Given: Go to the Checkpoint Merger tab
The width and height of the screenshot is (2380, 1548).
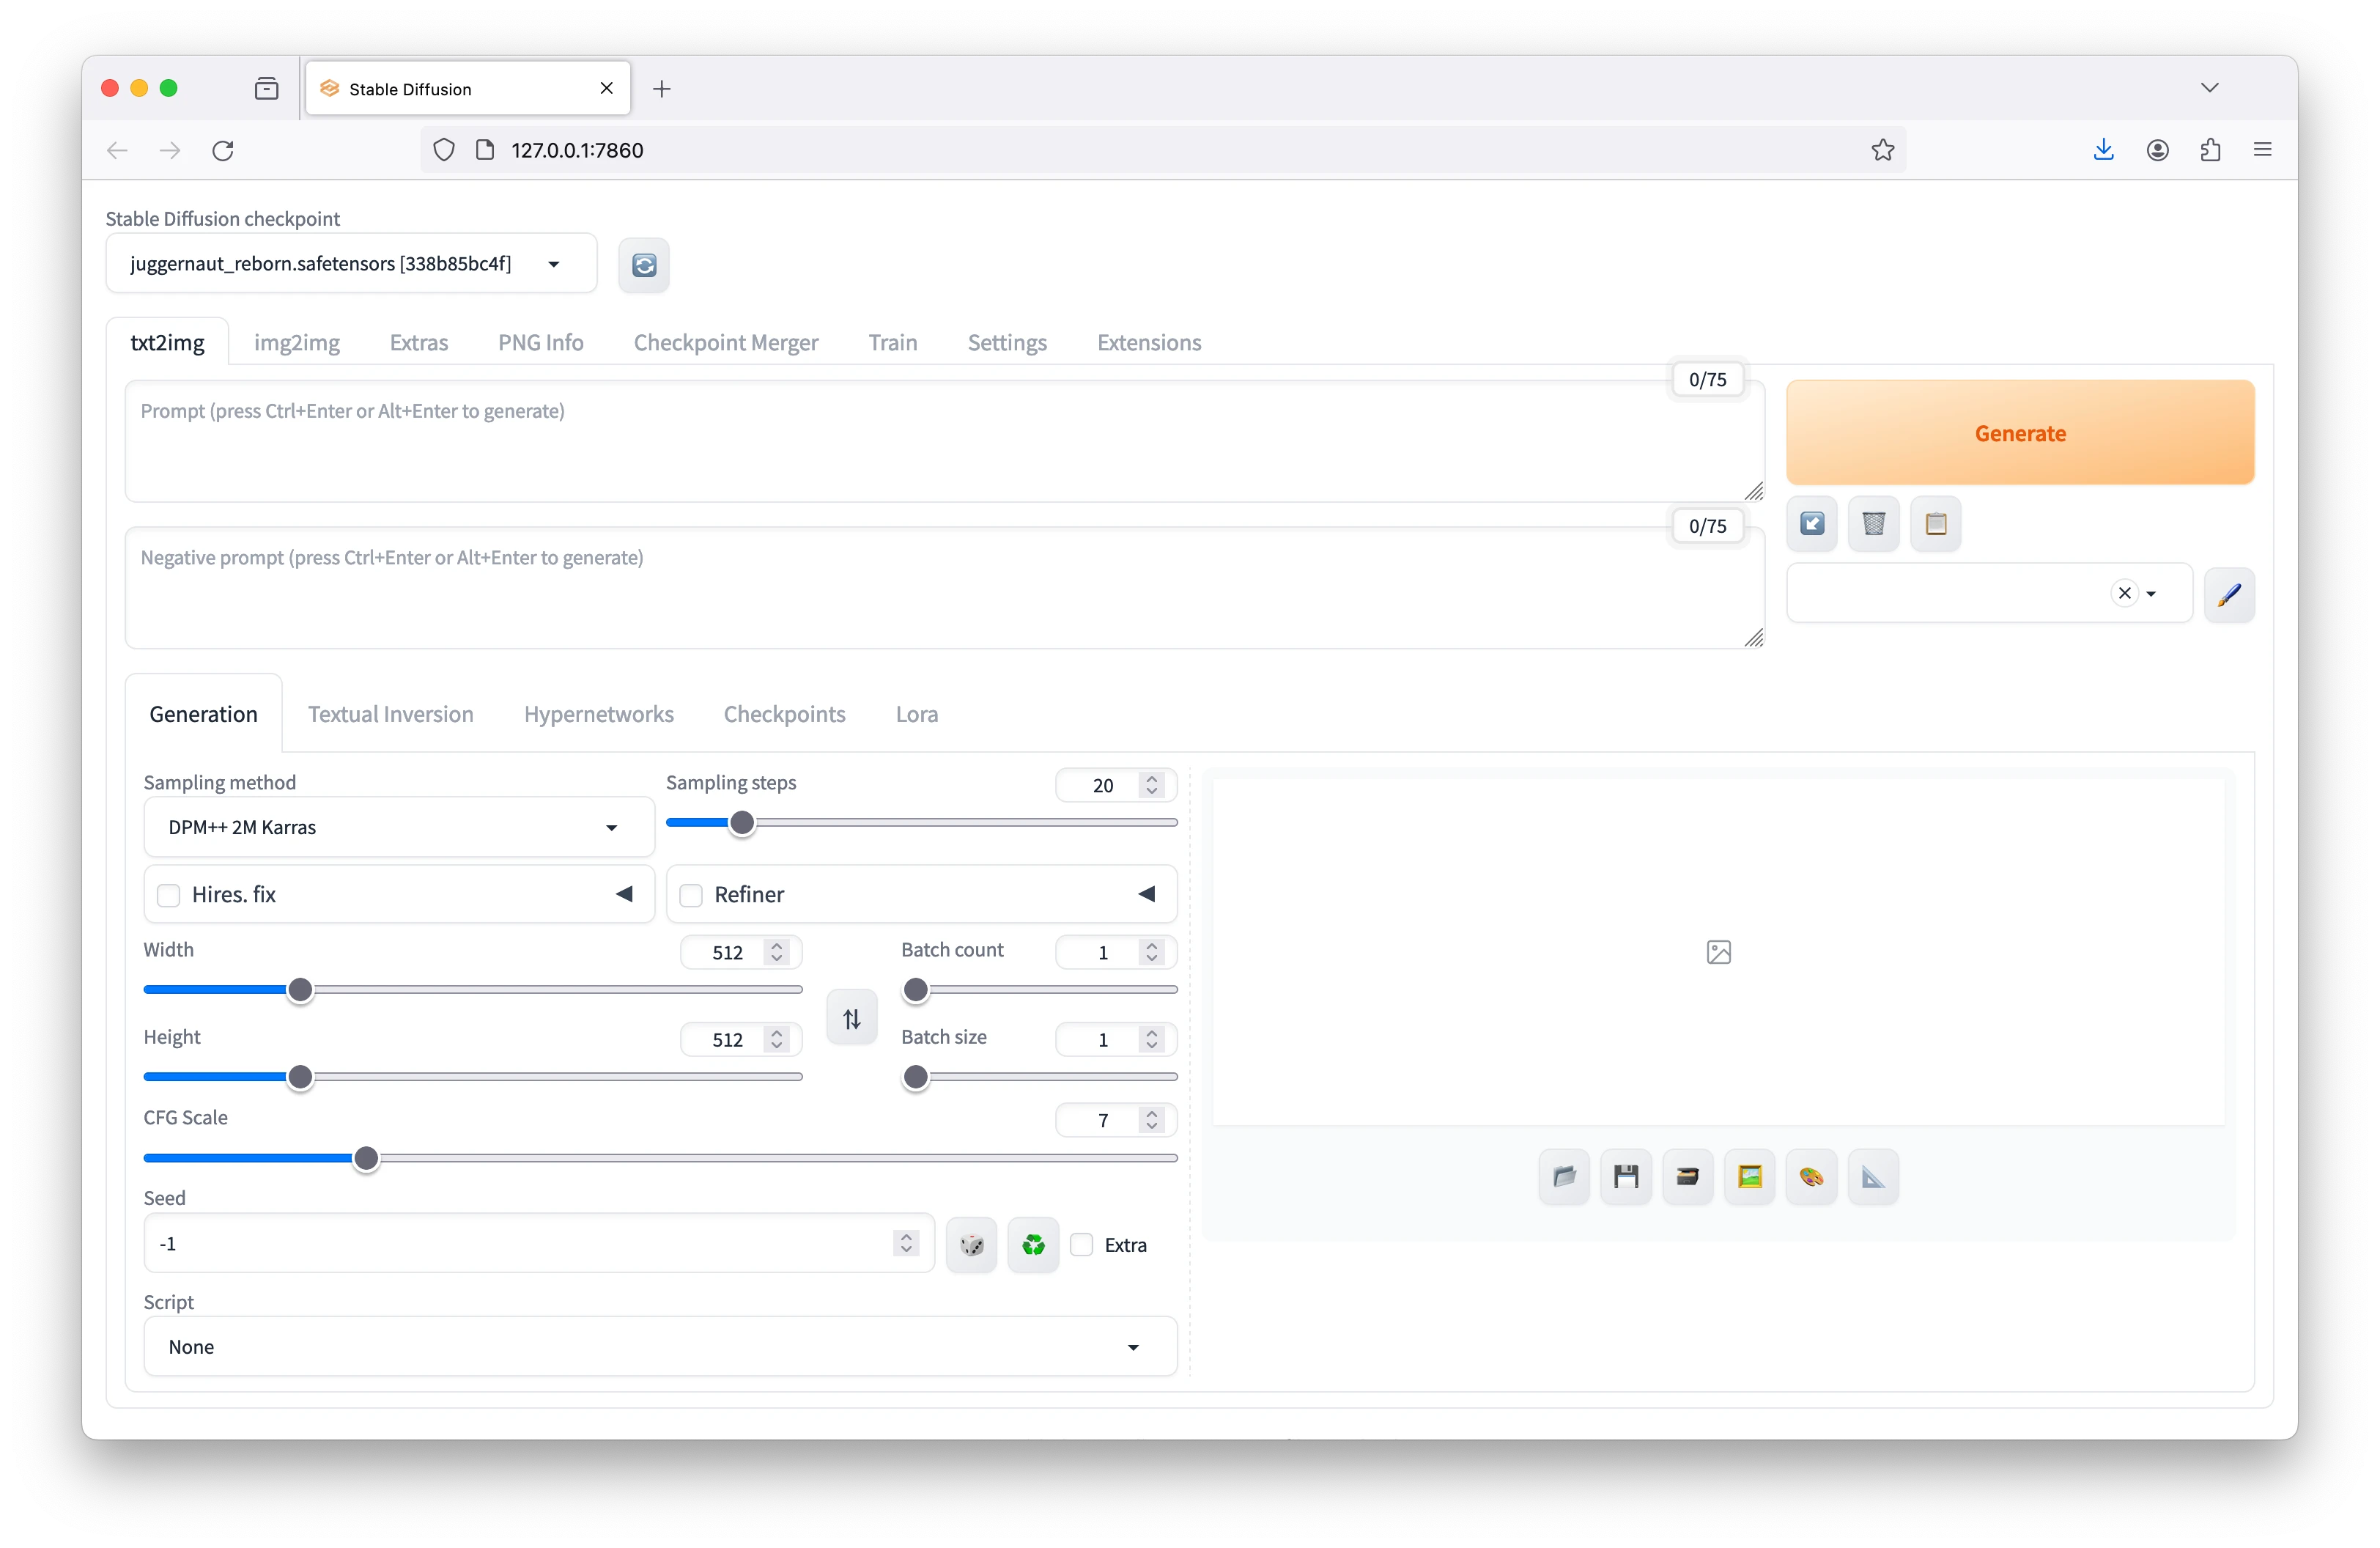Looking at the screenshot, I should 726,342.
